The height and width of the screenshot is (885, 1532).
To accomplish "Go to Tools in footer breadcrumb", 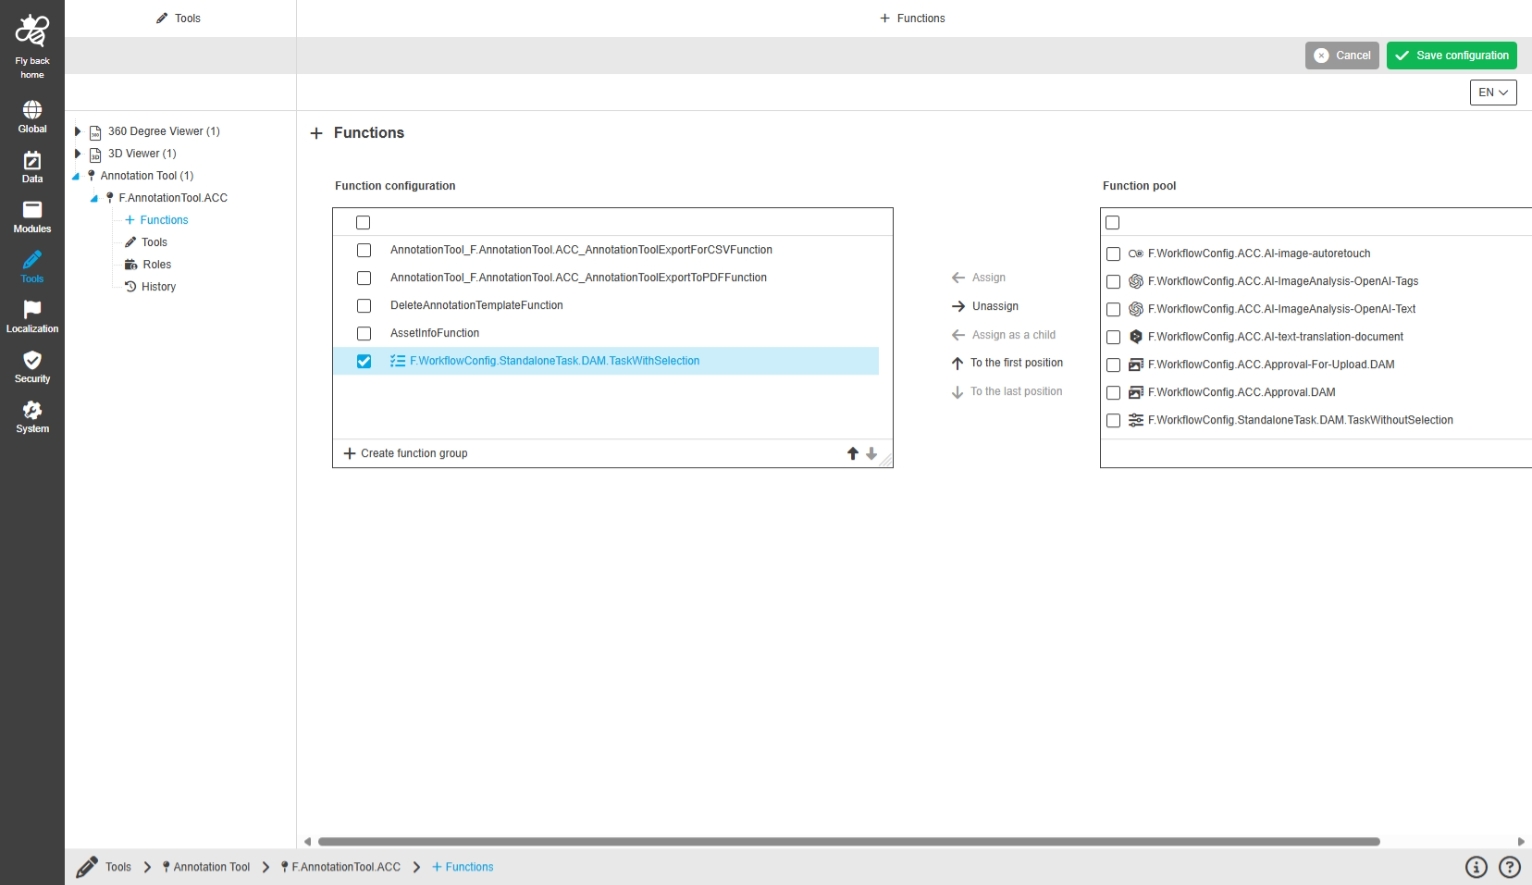I will (118, 867).
